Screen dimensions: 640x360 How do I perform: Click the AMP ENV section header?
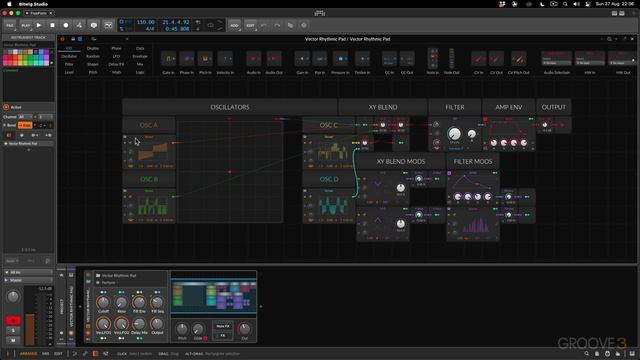[x=509, y=107]
